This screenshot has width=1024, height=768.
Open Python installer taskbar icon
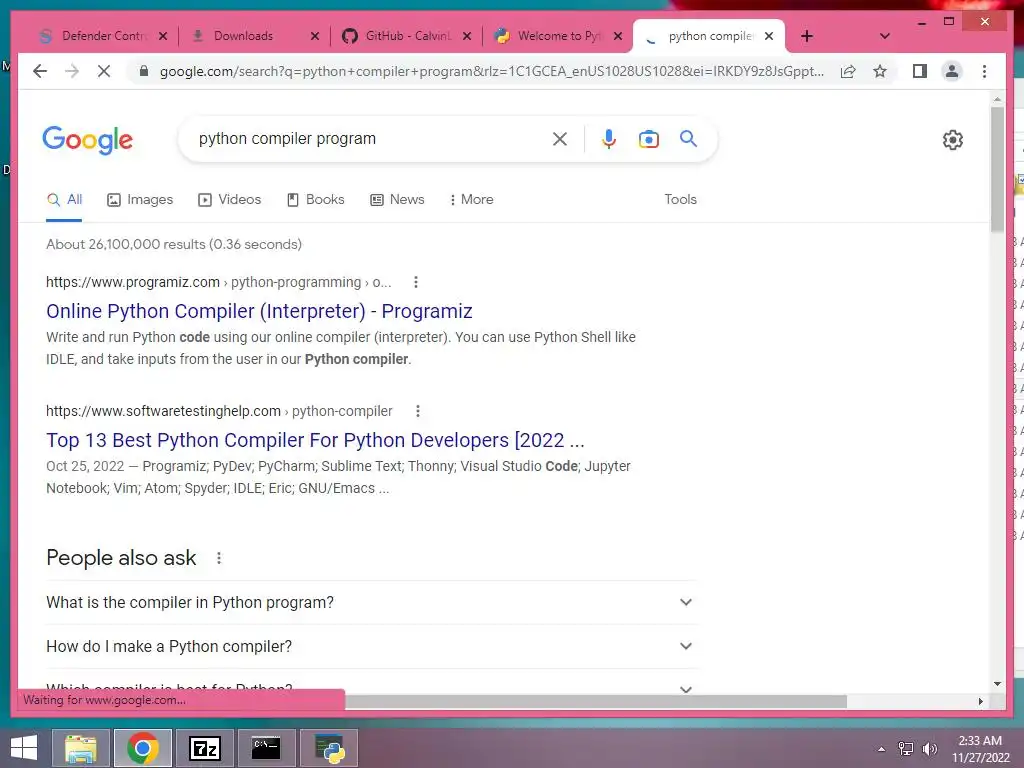329,748
